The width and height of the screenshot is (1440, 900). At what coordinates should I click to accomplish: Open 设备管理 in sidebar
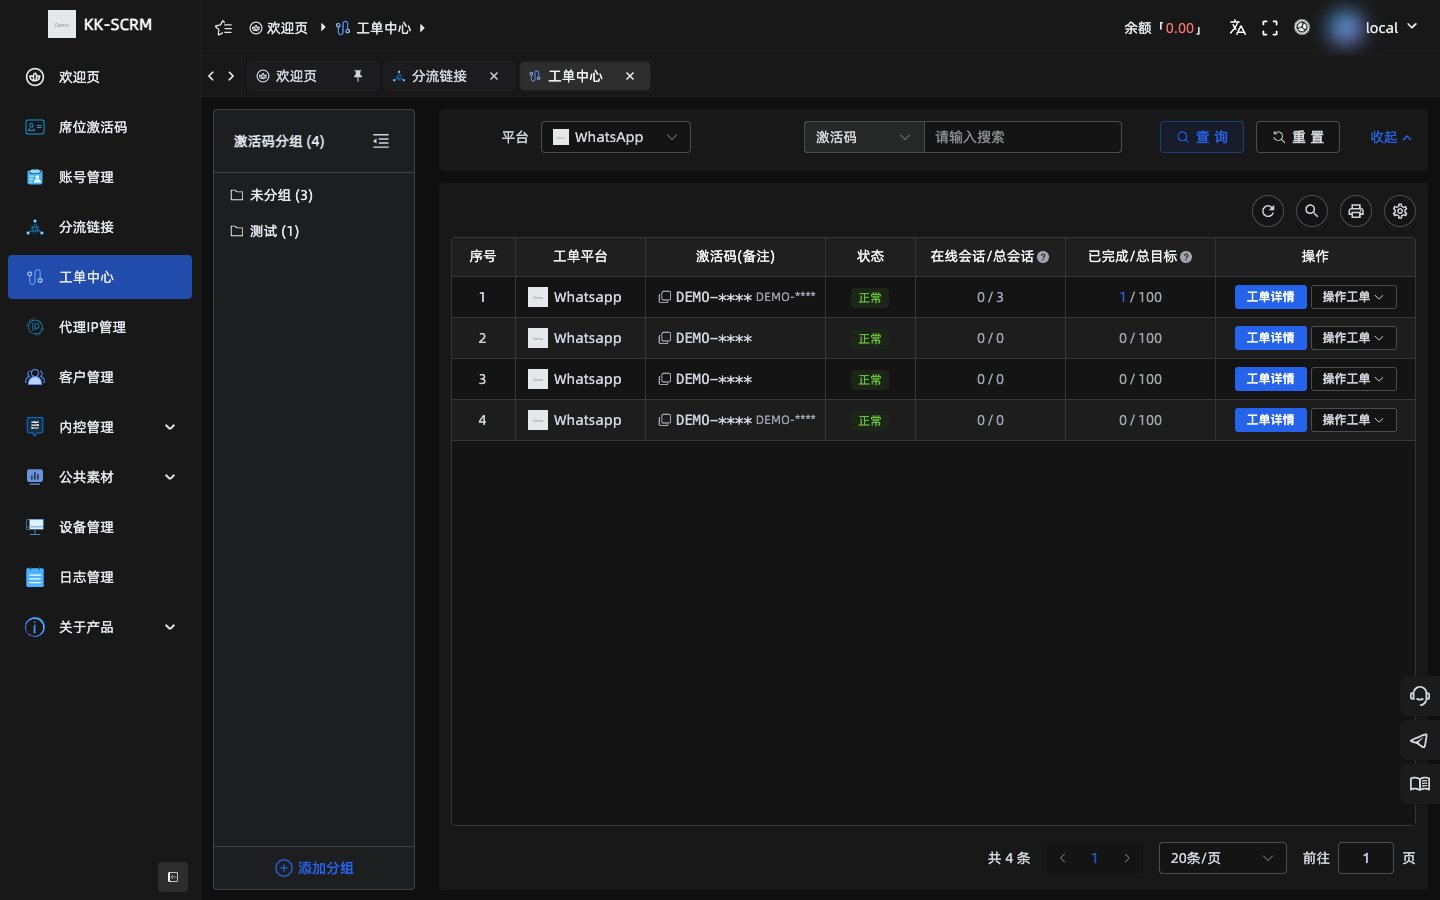point(100,527)
